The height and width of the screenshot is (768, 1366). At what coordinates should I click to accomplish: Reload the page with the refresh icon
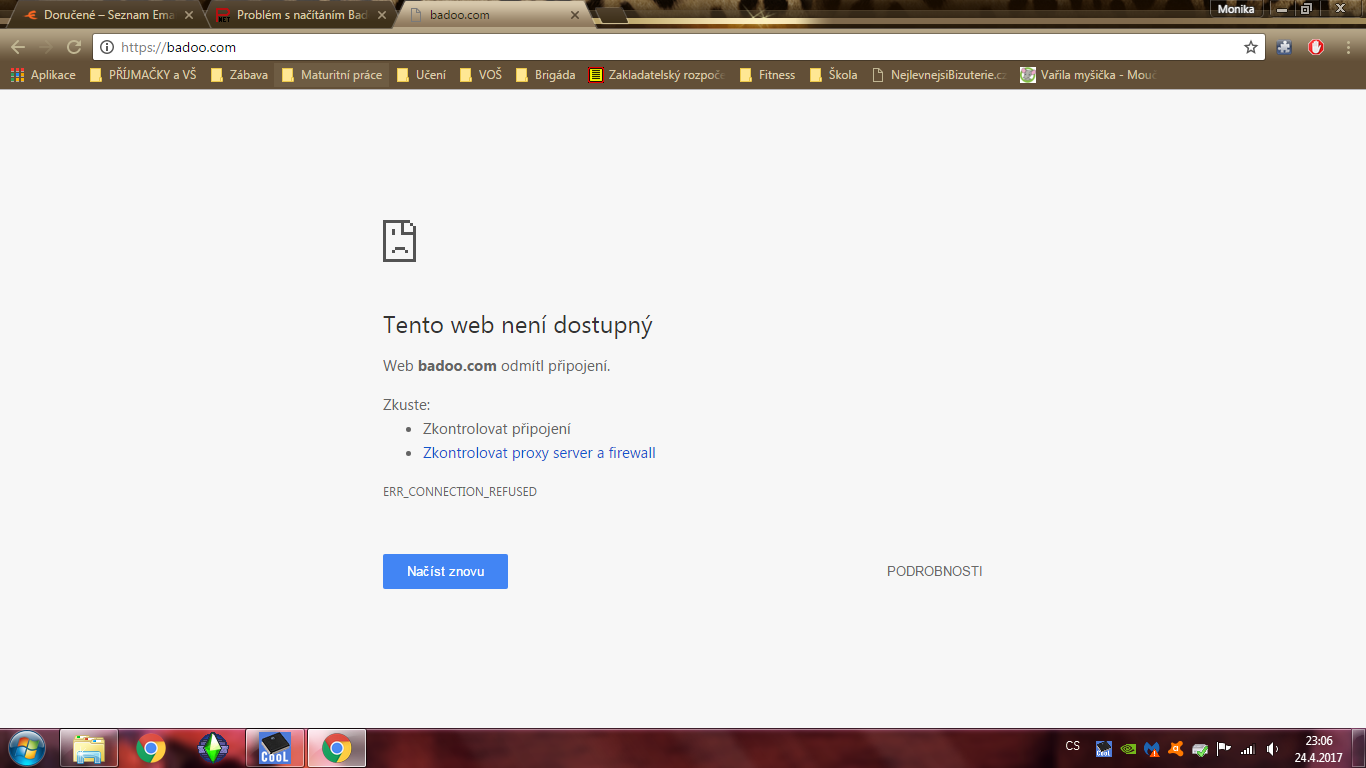(x=74, y=47)
